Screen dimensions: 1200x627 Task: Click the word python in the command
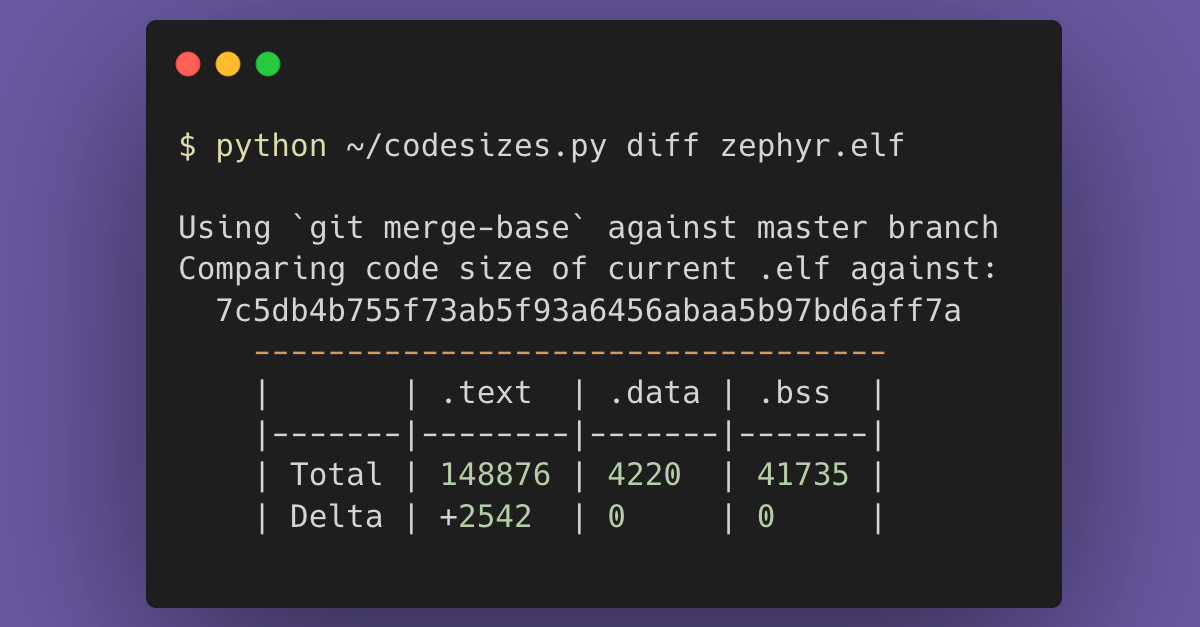272,148
